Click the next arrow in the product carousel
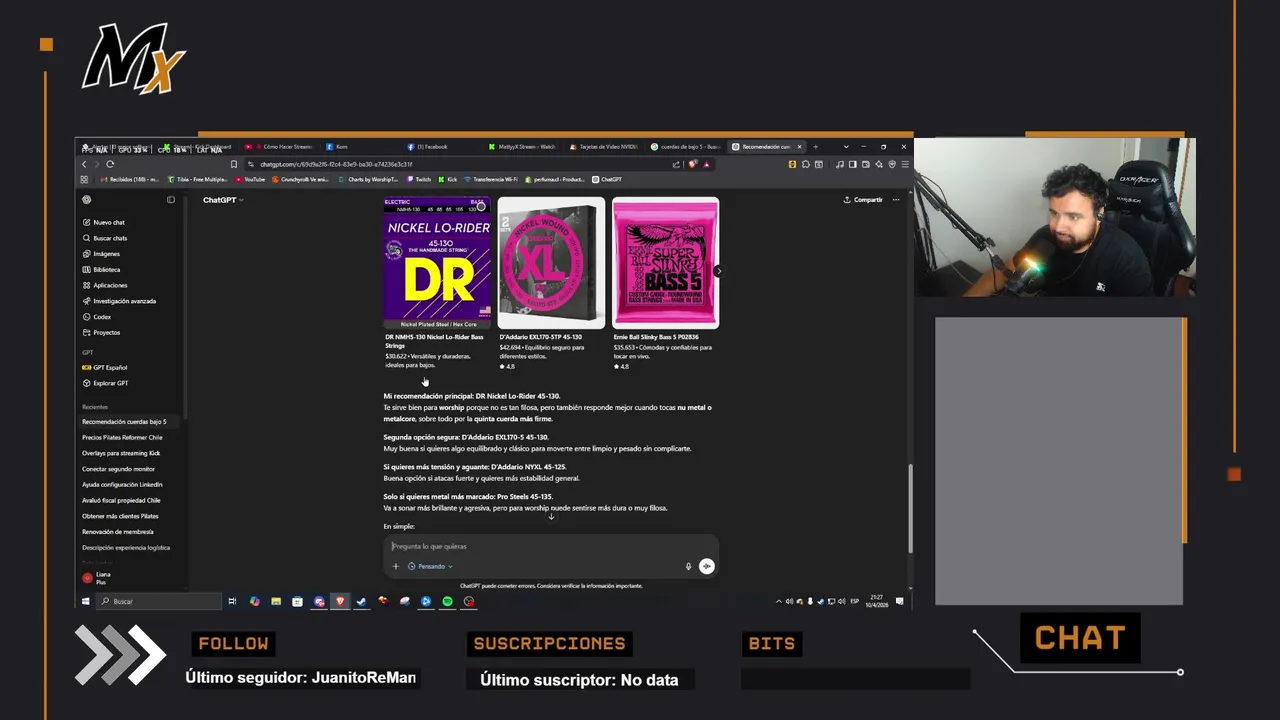 [718, 271]
